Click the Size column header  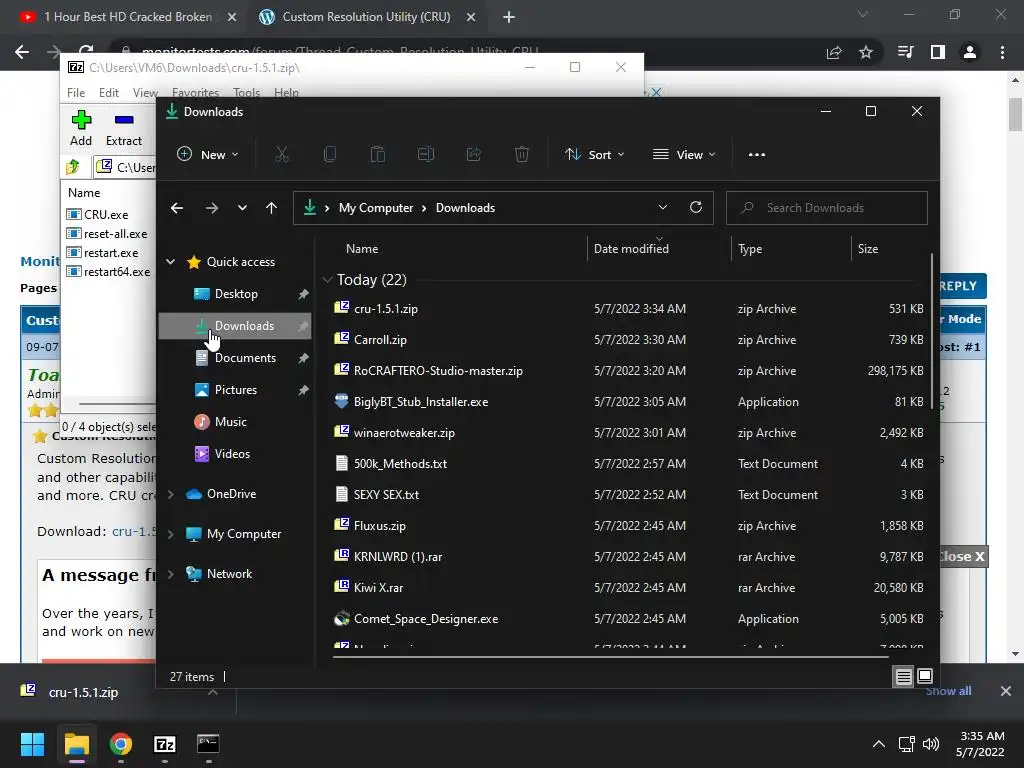tap(868, 249)
